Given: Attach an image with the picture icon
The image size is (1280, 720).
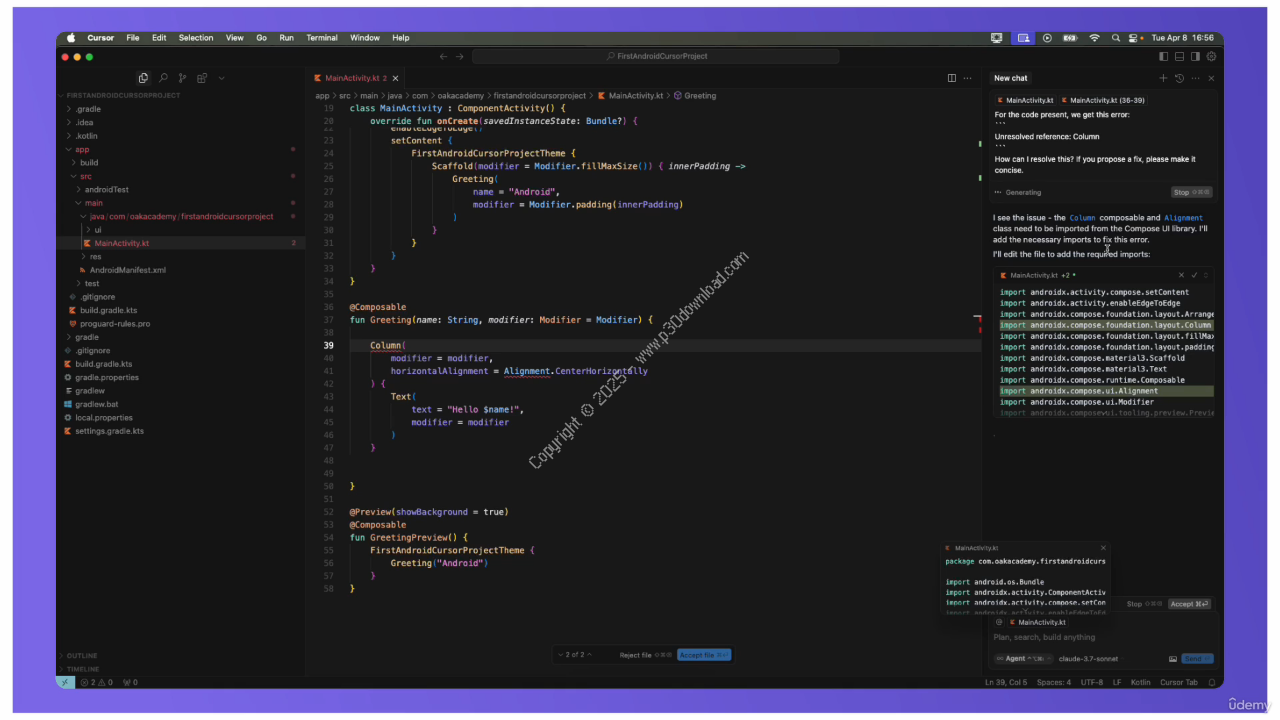Looking at the screenshot, I should 1173,659.
